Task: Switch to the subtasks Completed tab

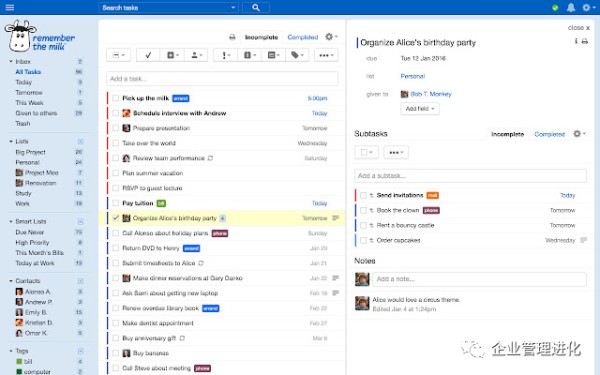Action: tap(549, 134)
